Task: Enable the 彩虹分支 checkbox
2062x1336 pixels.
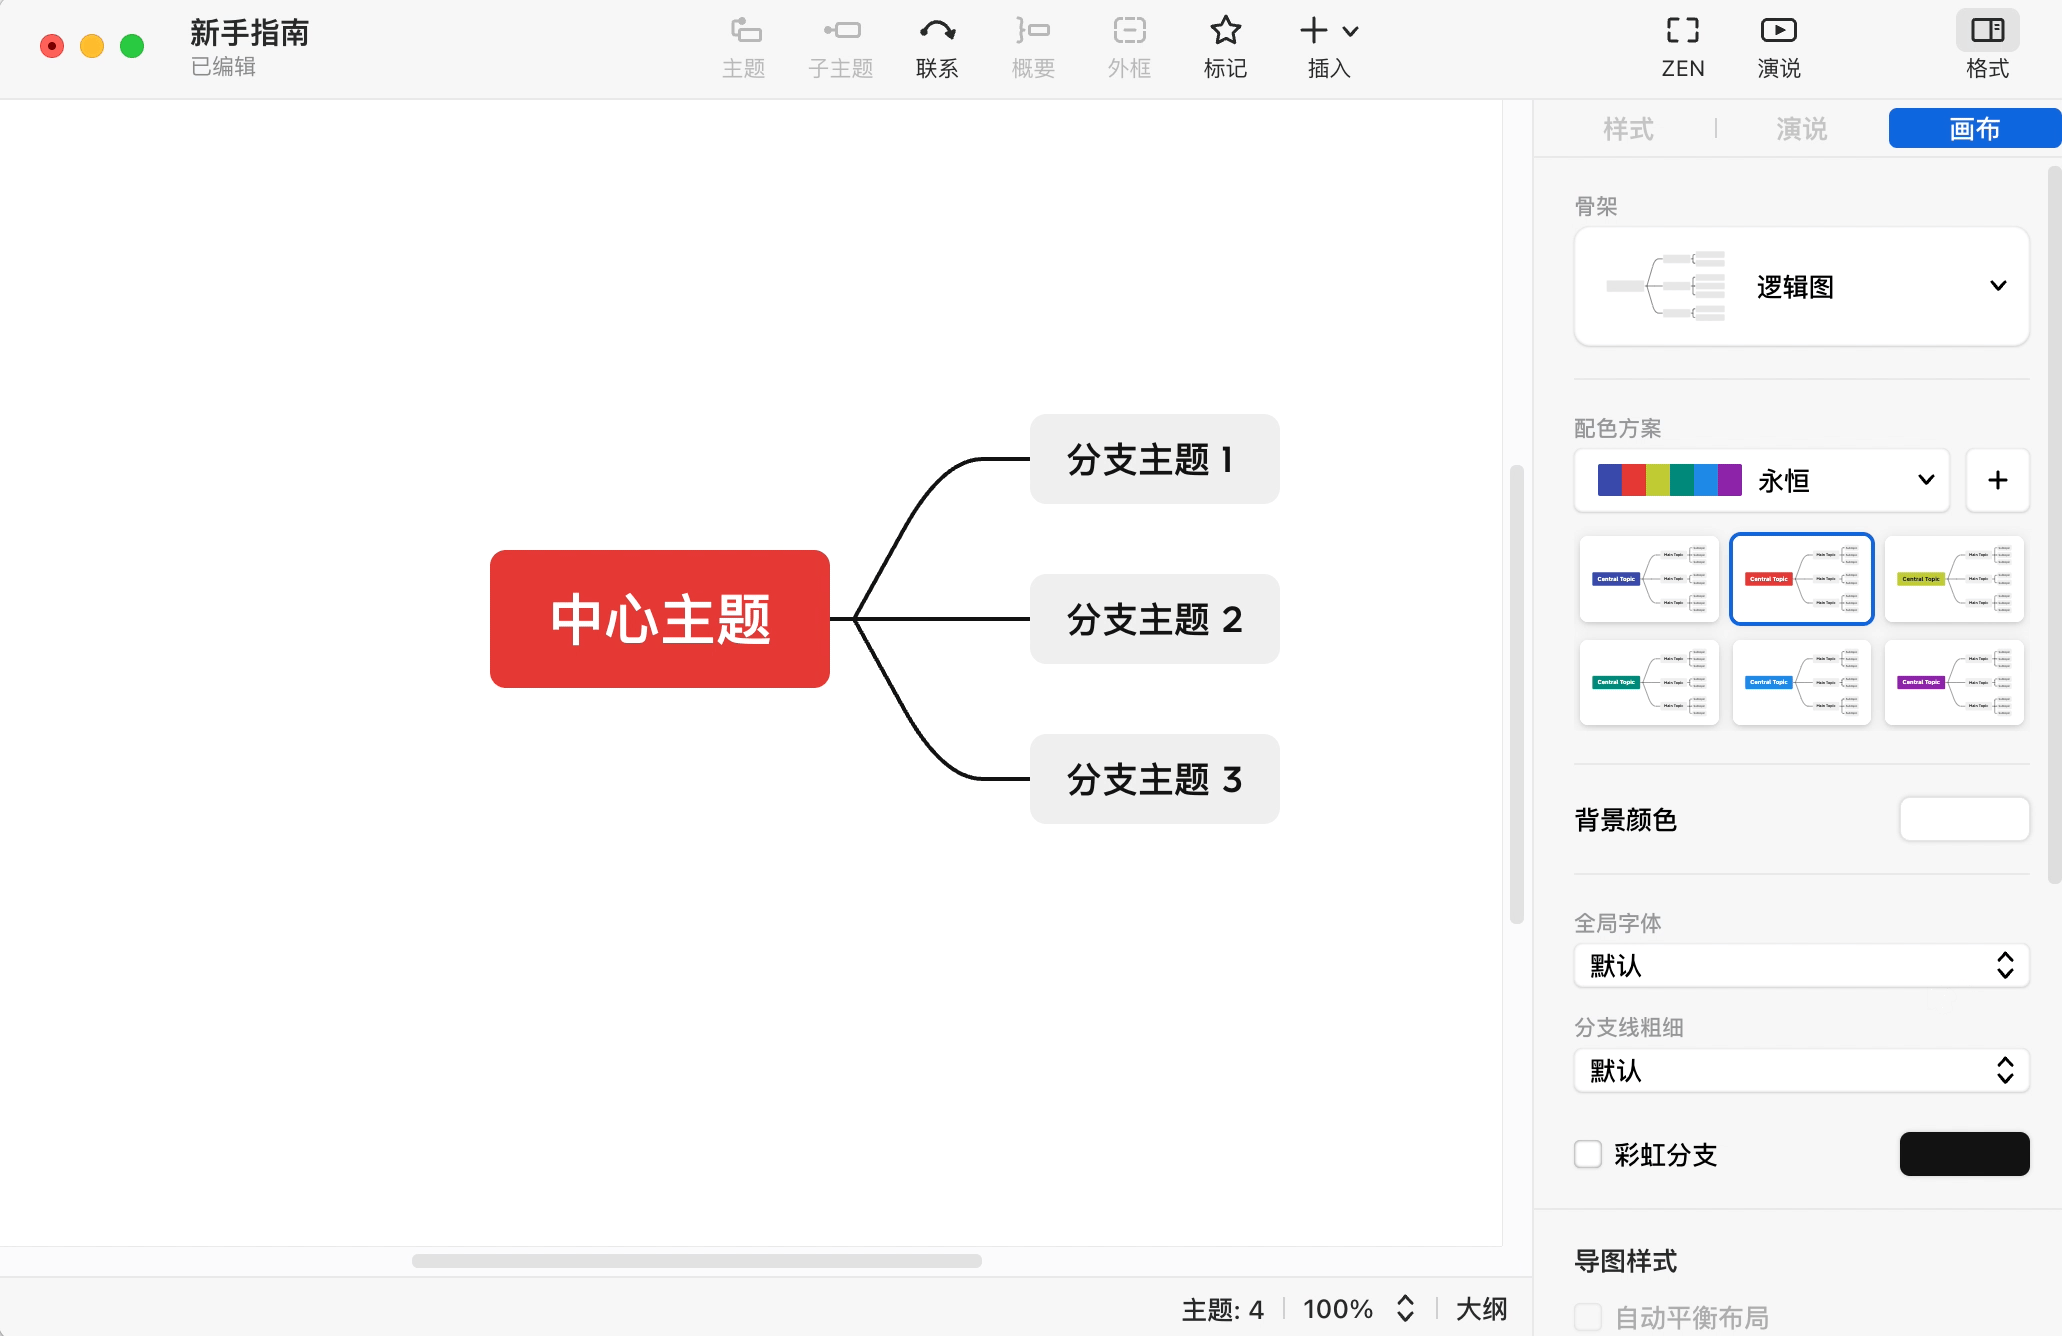Action: pos(1588,1154)
